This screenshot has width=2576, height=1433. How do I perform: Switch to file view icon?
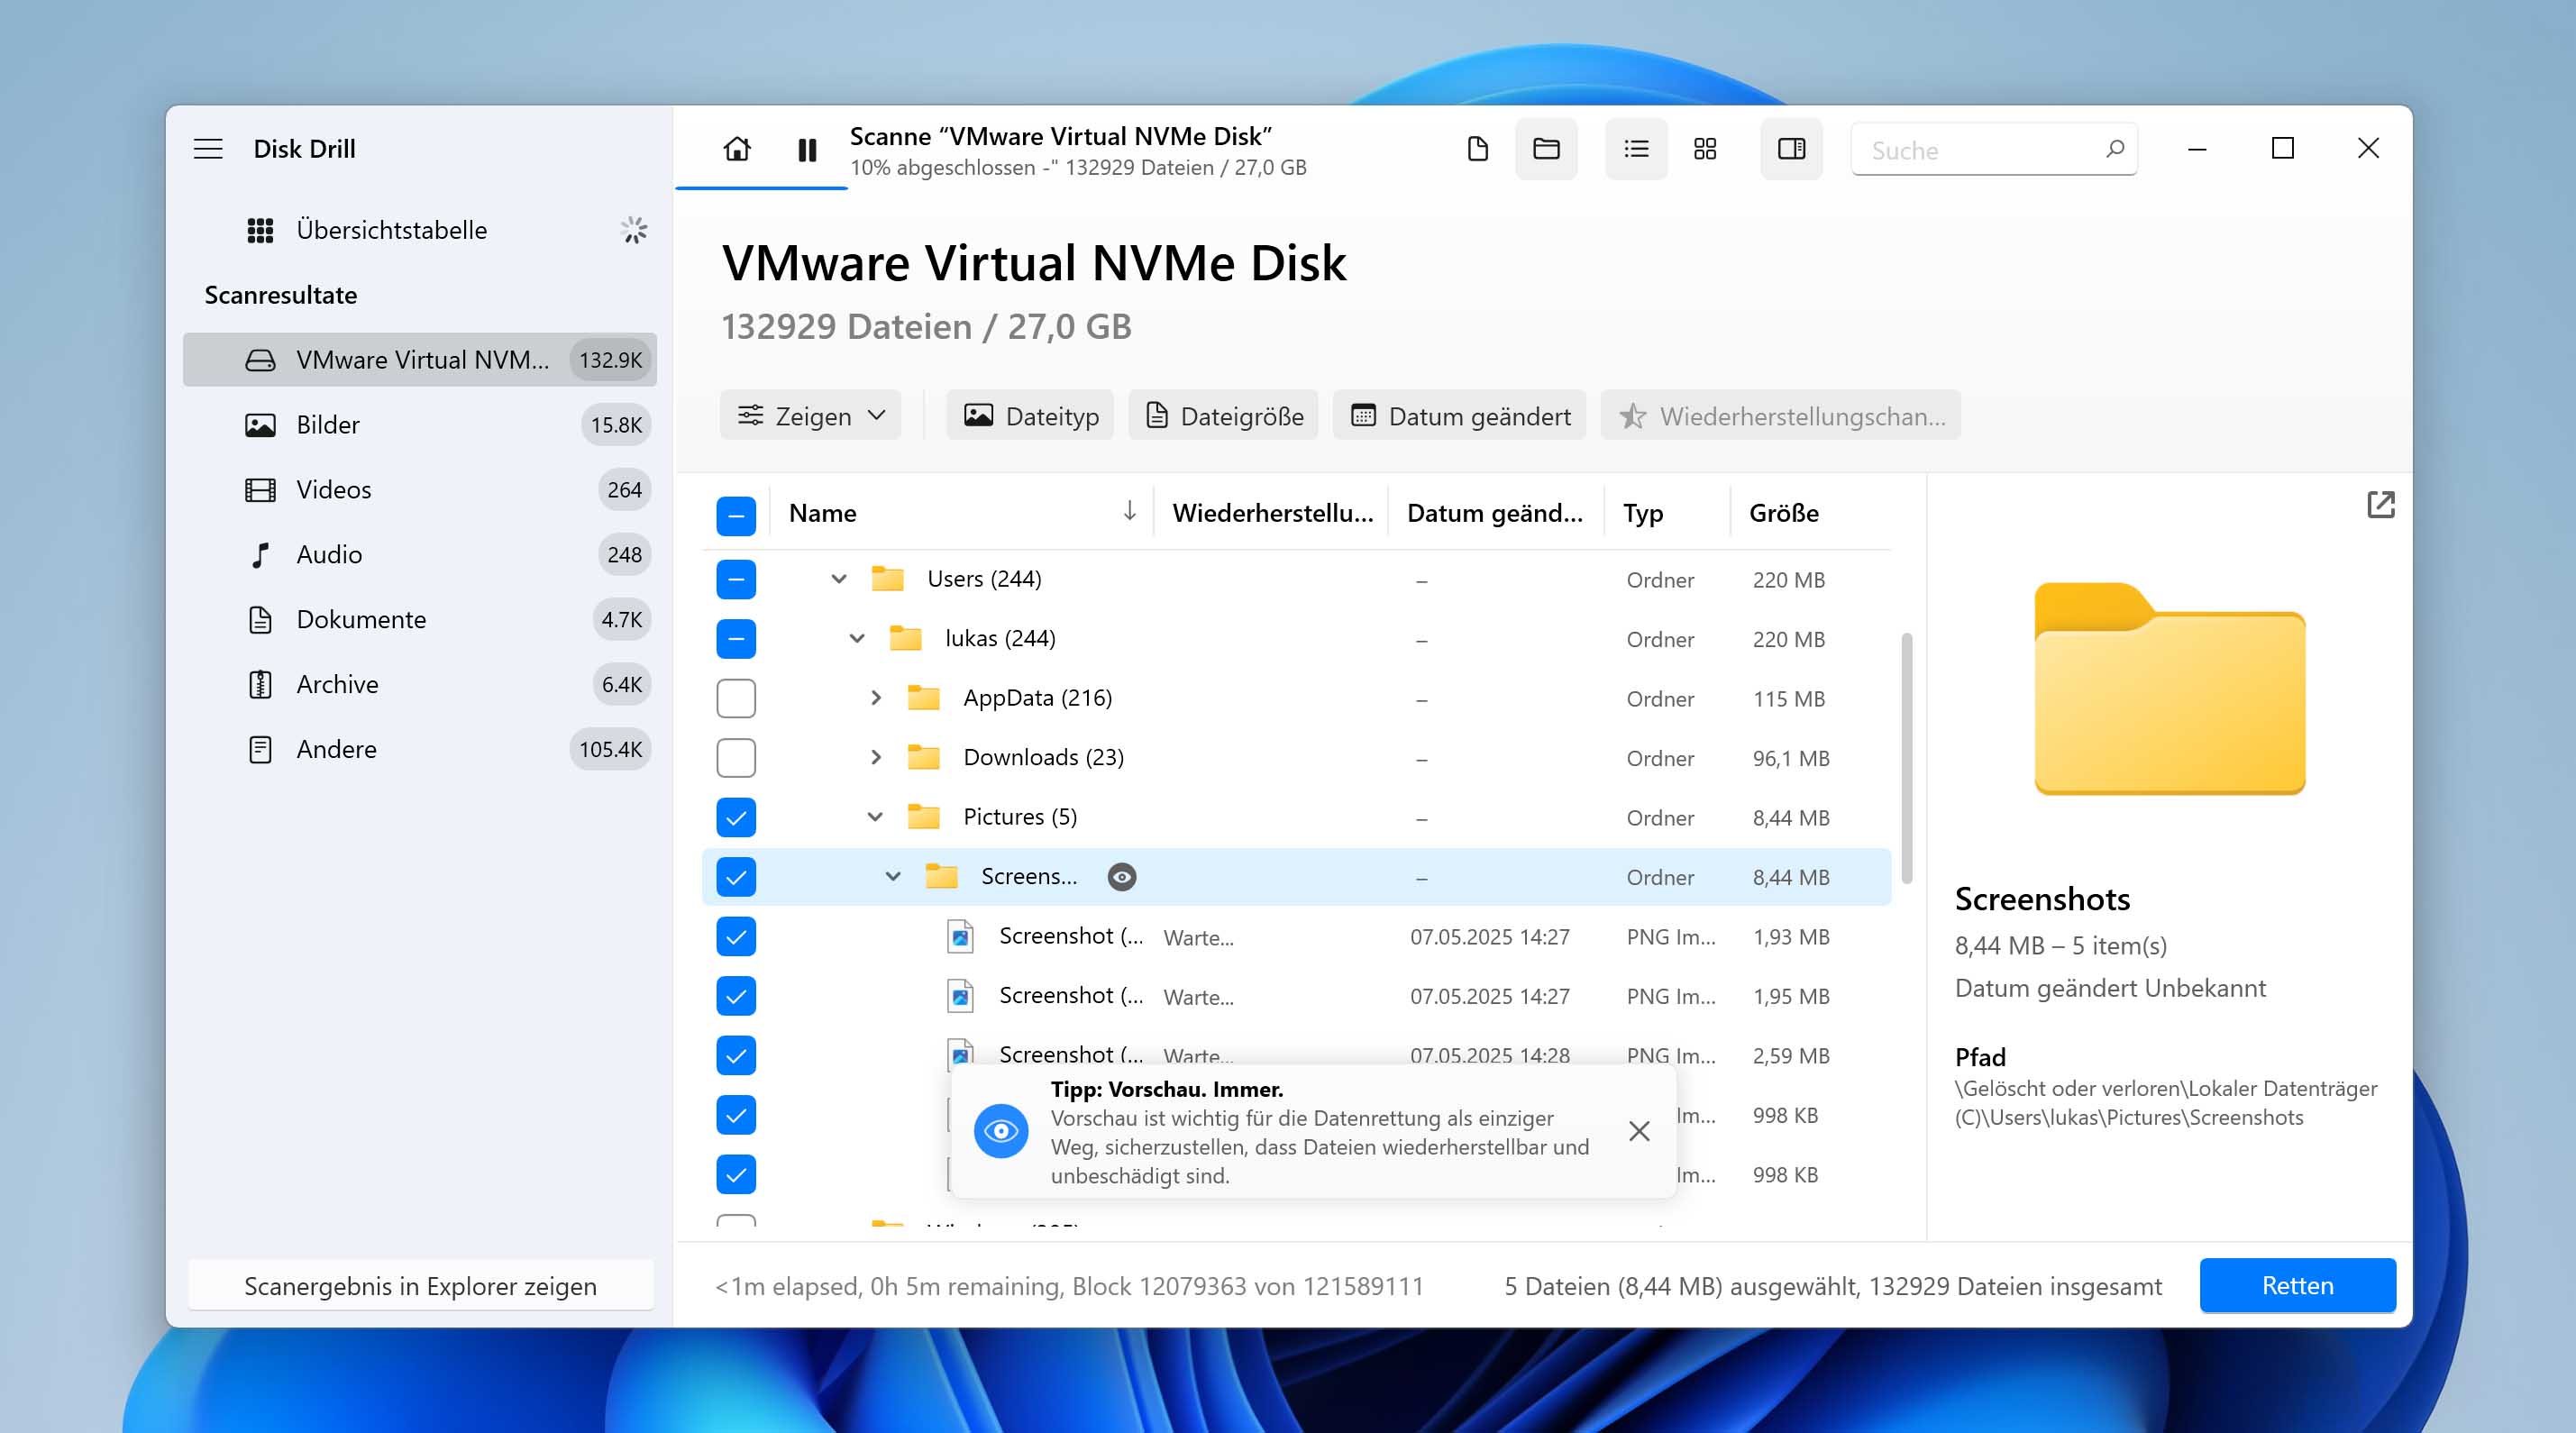click(1477, 149)
